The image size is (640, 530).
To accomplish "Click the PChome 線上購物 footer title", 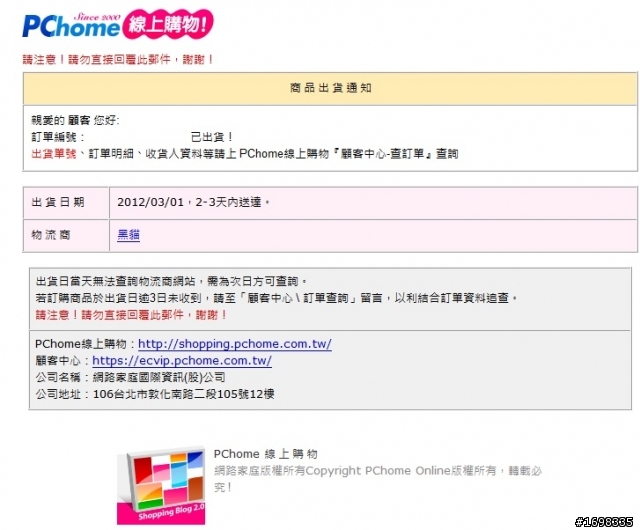I will [x=265, y=454].
